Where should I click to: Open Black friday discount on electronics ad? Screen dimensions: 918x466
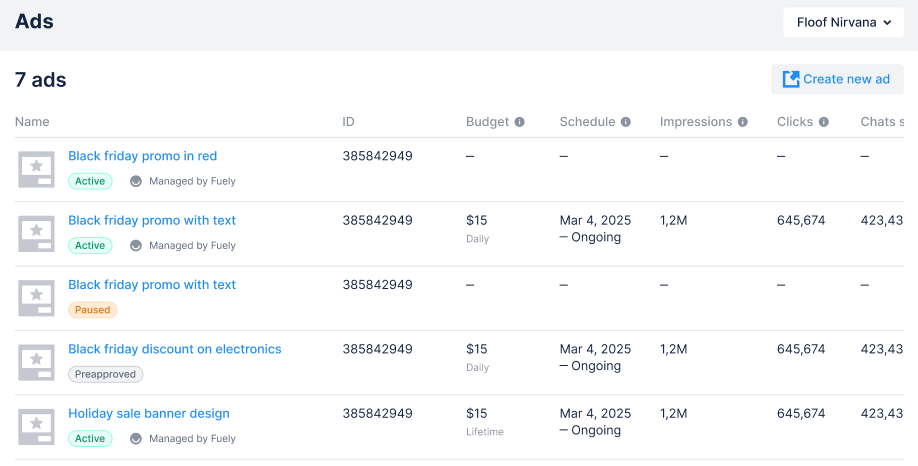tap(175, 349)
